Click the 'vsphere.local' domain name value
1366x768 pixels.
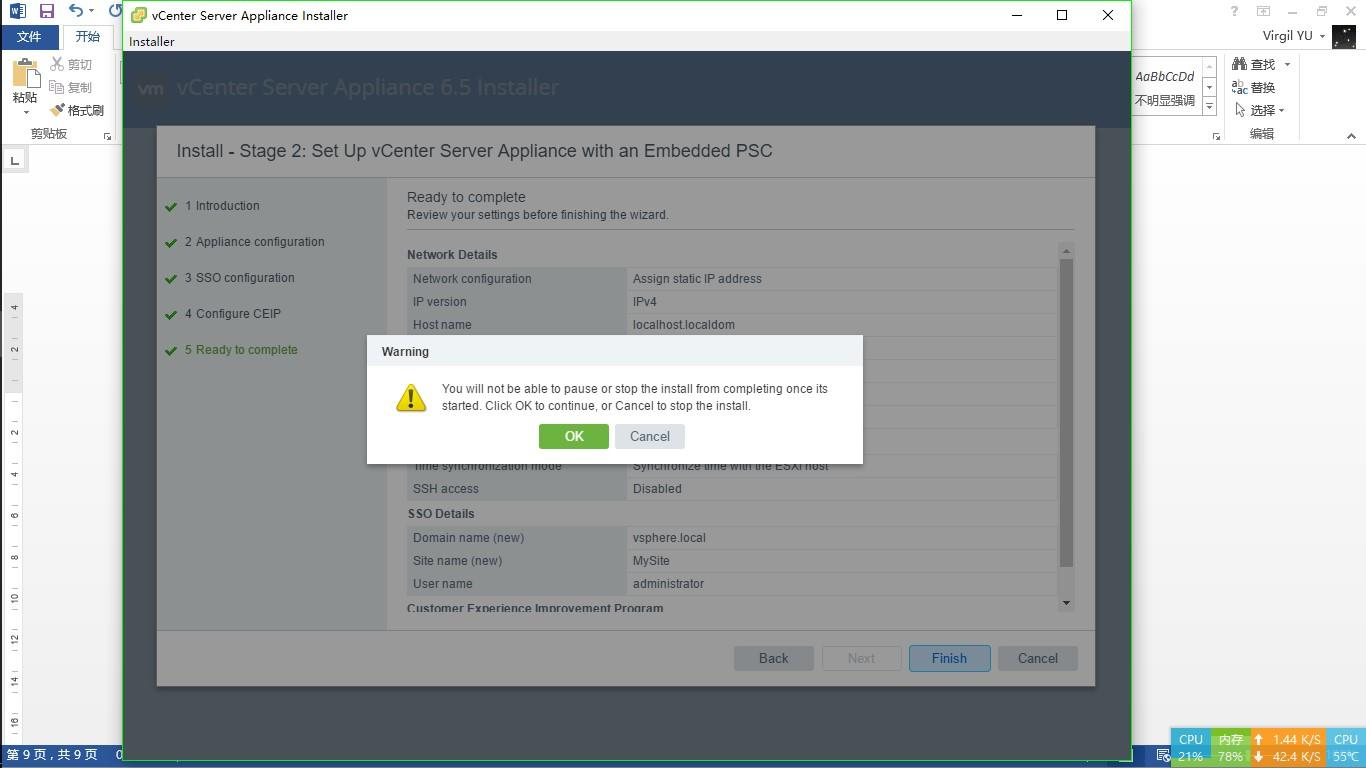point(669,538)
